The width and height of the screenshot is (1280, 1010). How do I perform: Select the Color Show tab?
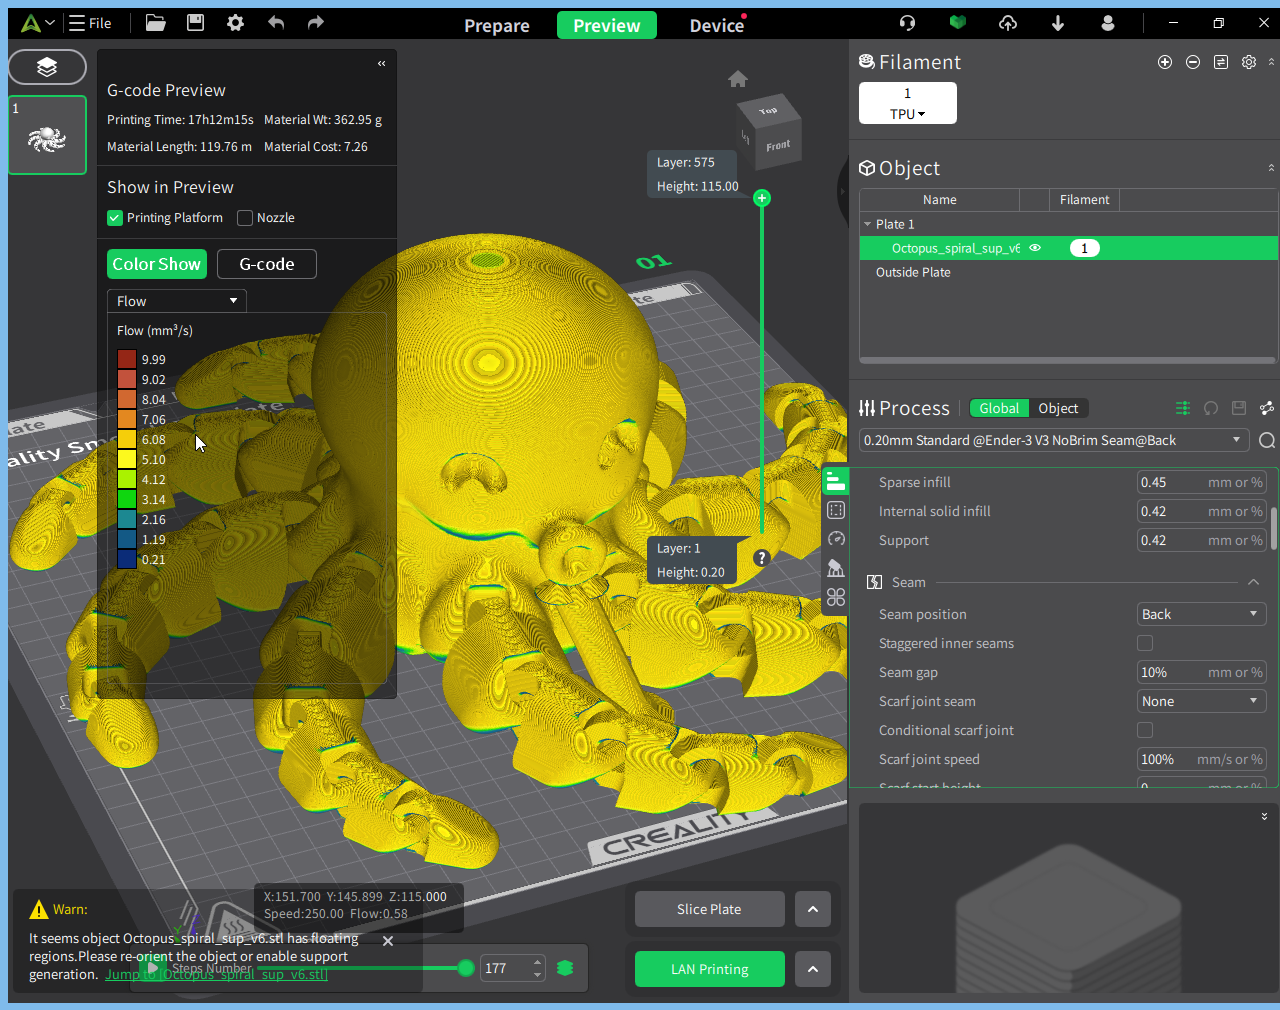[157, 264]
